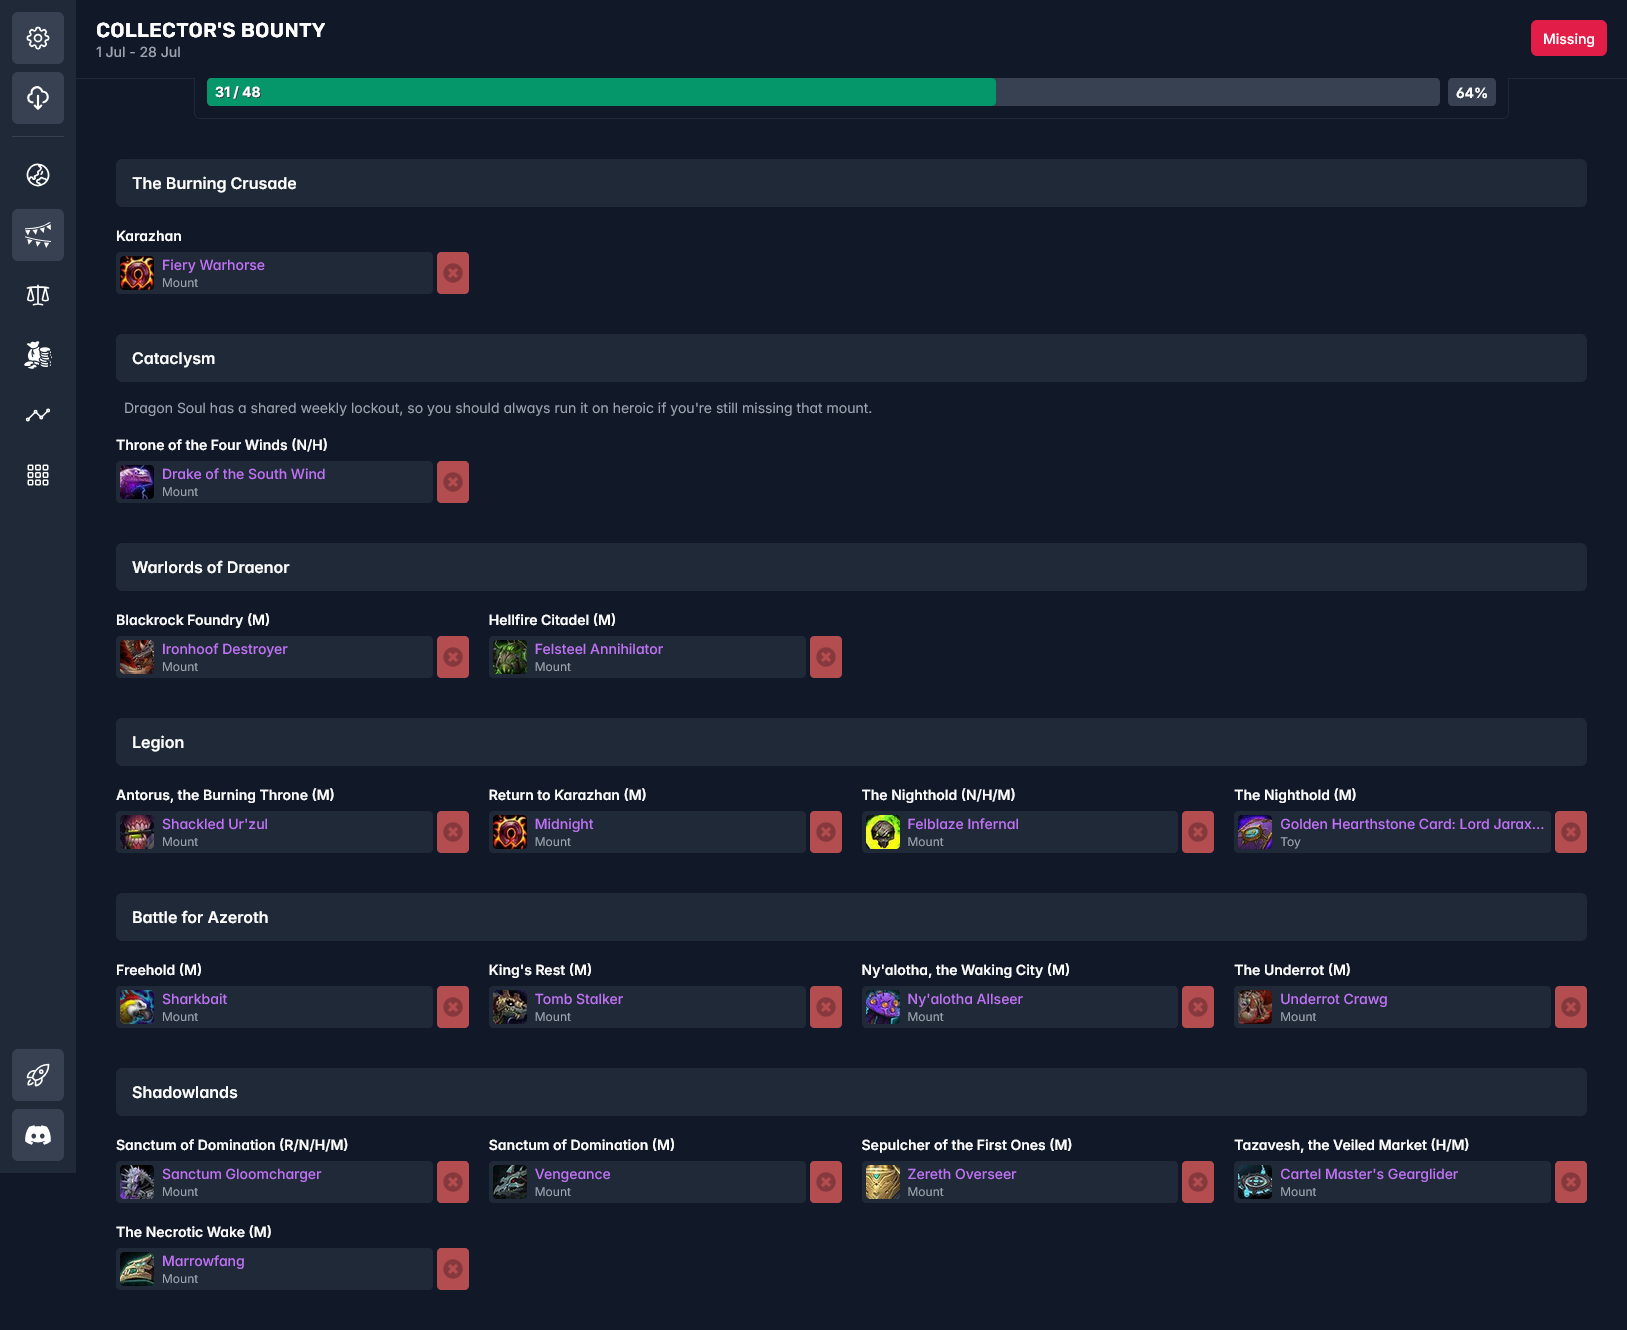Screen dimensions: 1627x1330
Task: Collapse the Legion section header
Action: [x=851, y=742]
